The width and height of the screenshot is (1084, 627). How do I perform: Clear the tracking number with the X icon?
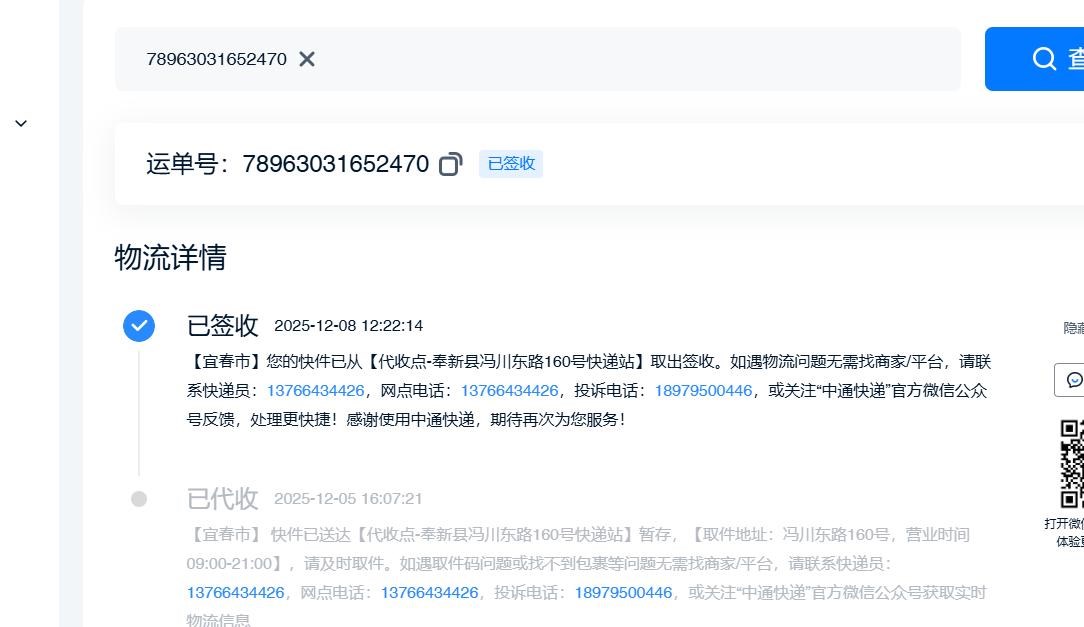[307, 59]
